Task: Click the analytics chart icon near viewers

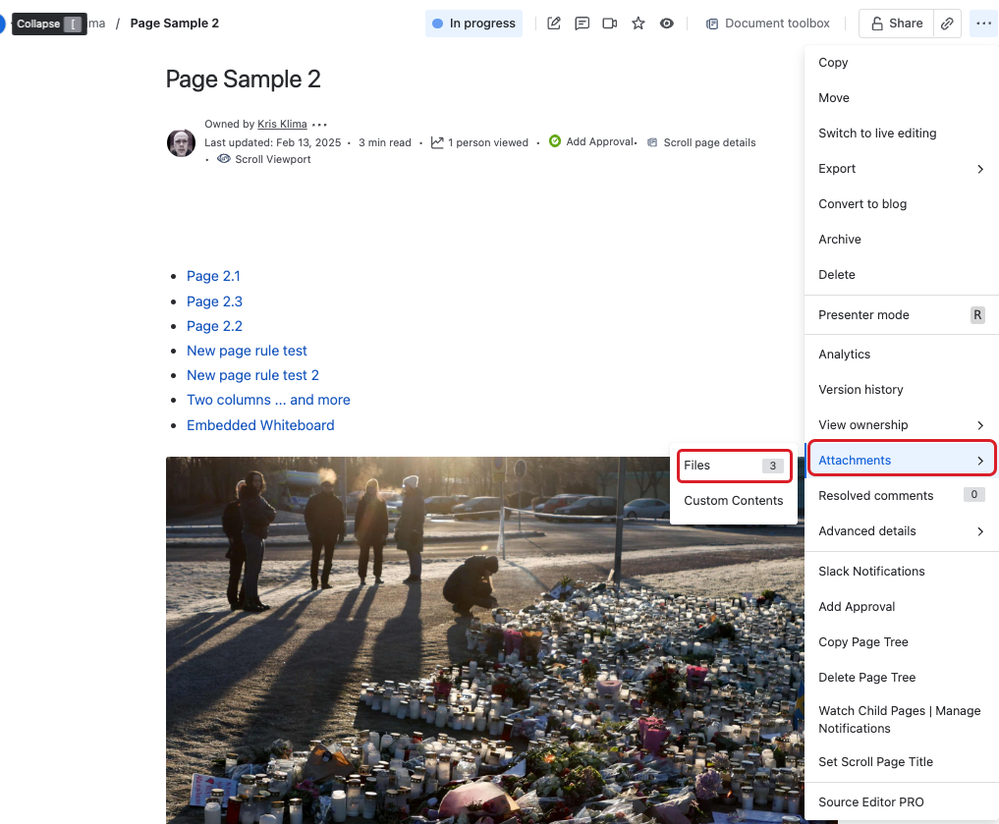Action: [437, 142]
